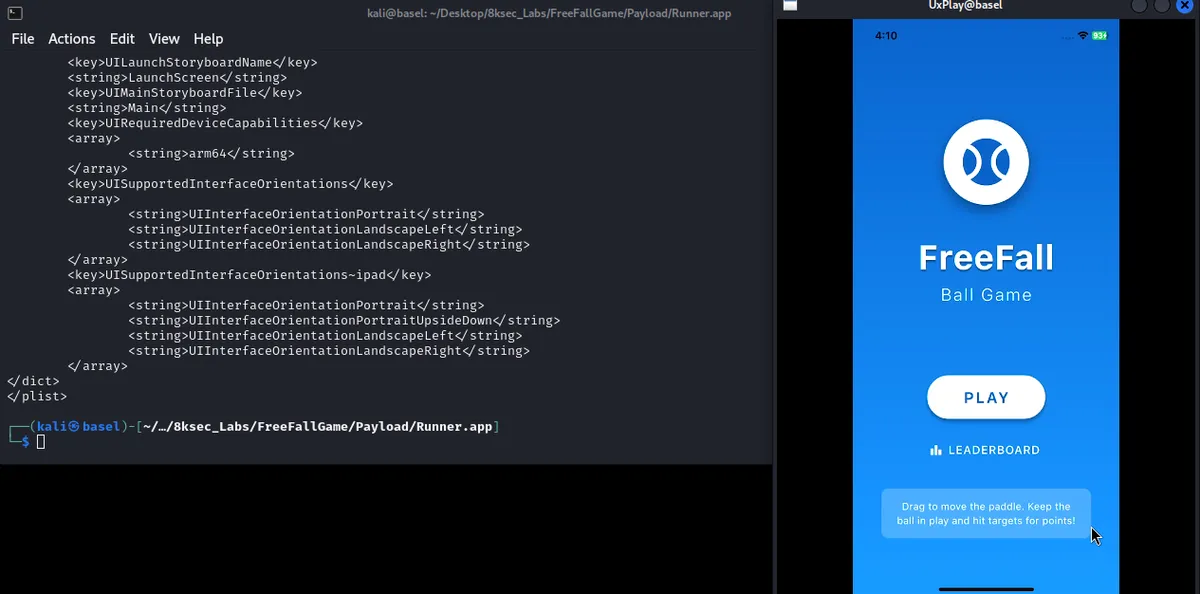The height and width of the screenshot is (594, 1200).
Task: Click the FreeFall title text
Action: (x=986, y=258)
